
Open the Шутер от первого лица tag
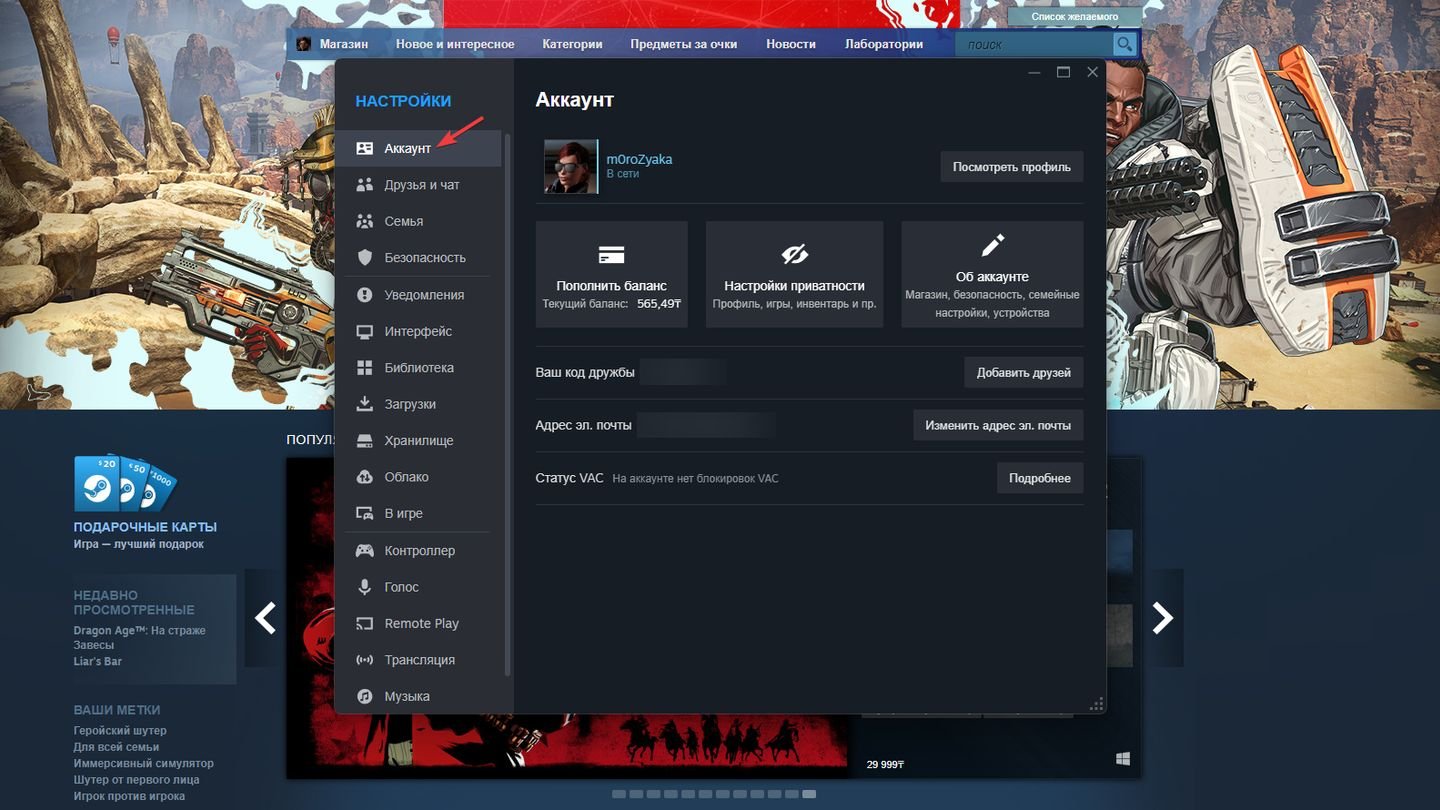click(x=136, y=779)
